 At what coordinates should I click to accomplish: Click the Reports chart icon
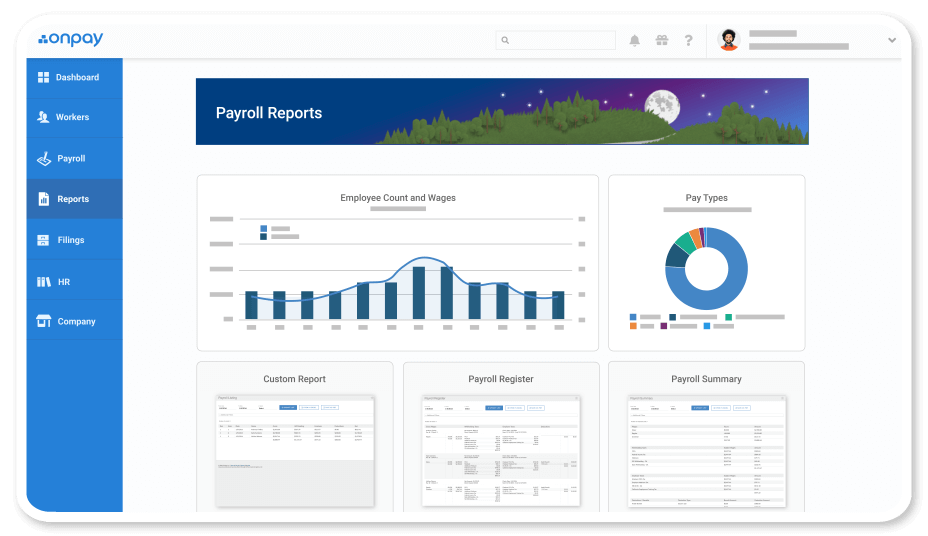click(43, 199)
